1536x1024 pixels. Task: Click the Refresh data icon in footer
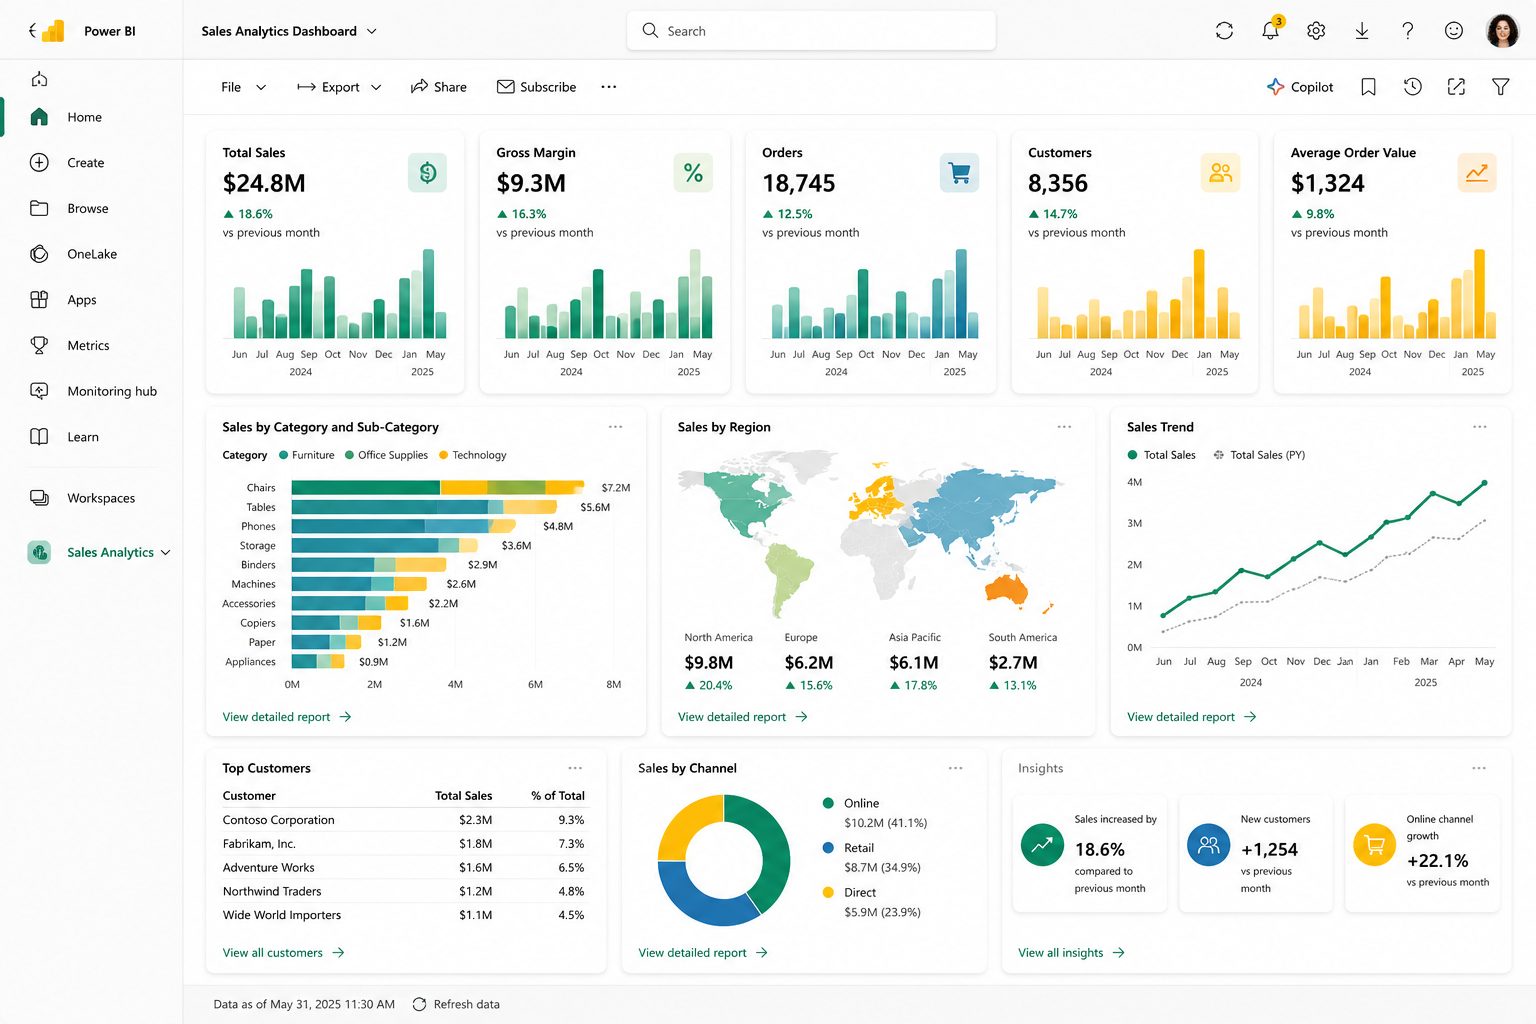click(419, 1004)
